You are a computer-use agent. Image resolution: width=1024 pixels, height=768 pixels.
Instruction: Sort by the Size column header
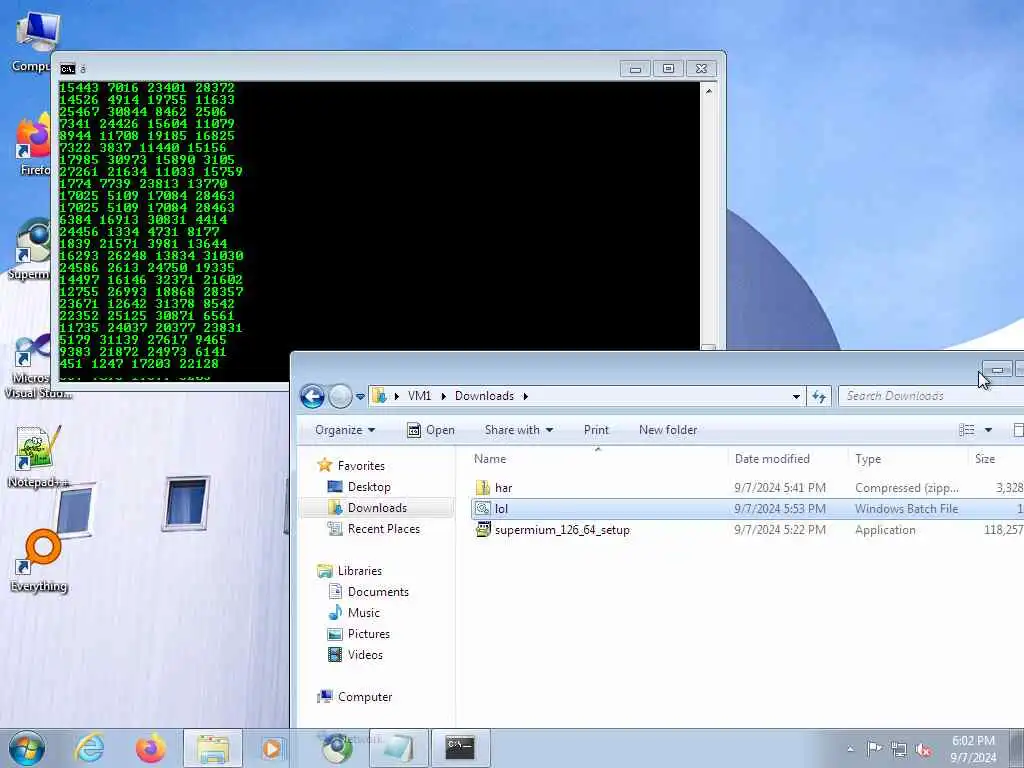[985, 458]
